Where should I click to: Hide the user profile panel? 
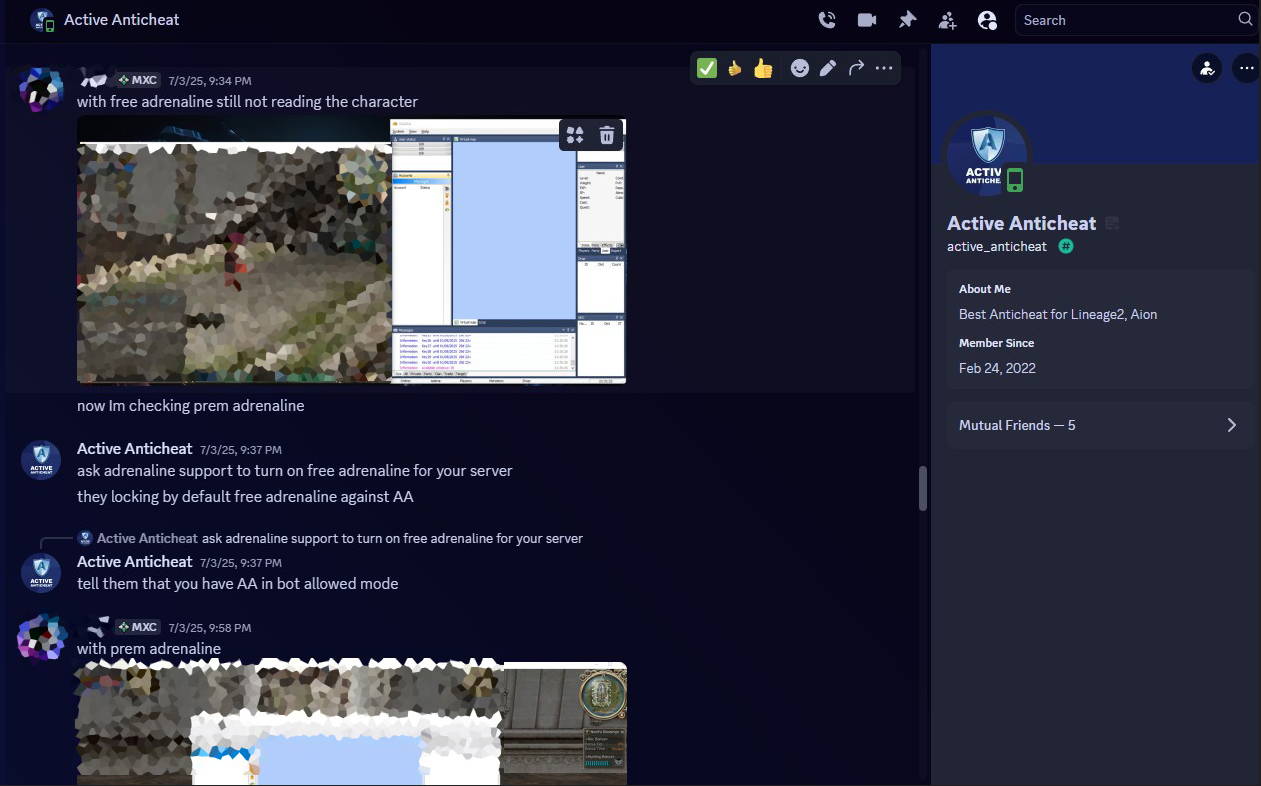point(987,20)
